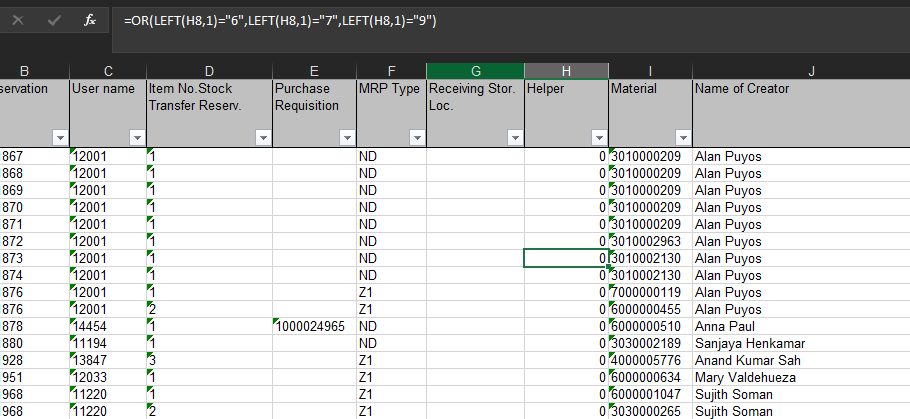Select Material cell 3010002963

(650, 241)
